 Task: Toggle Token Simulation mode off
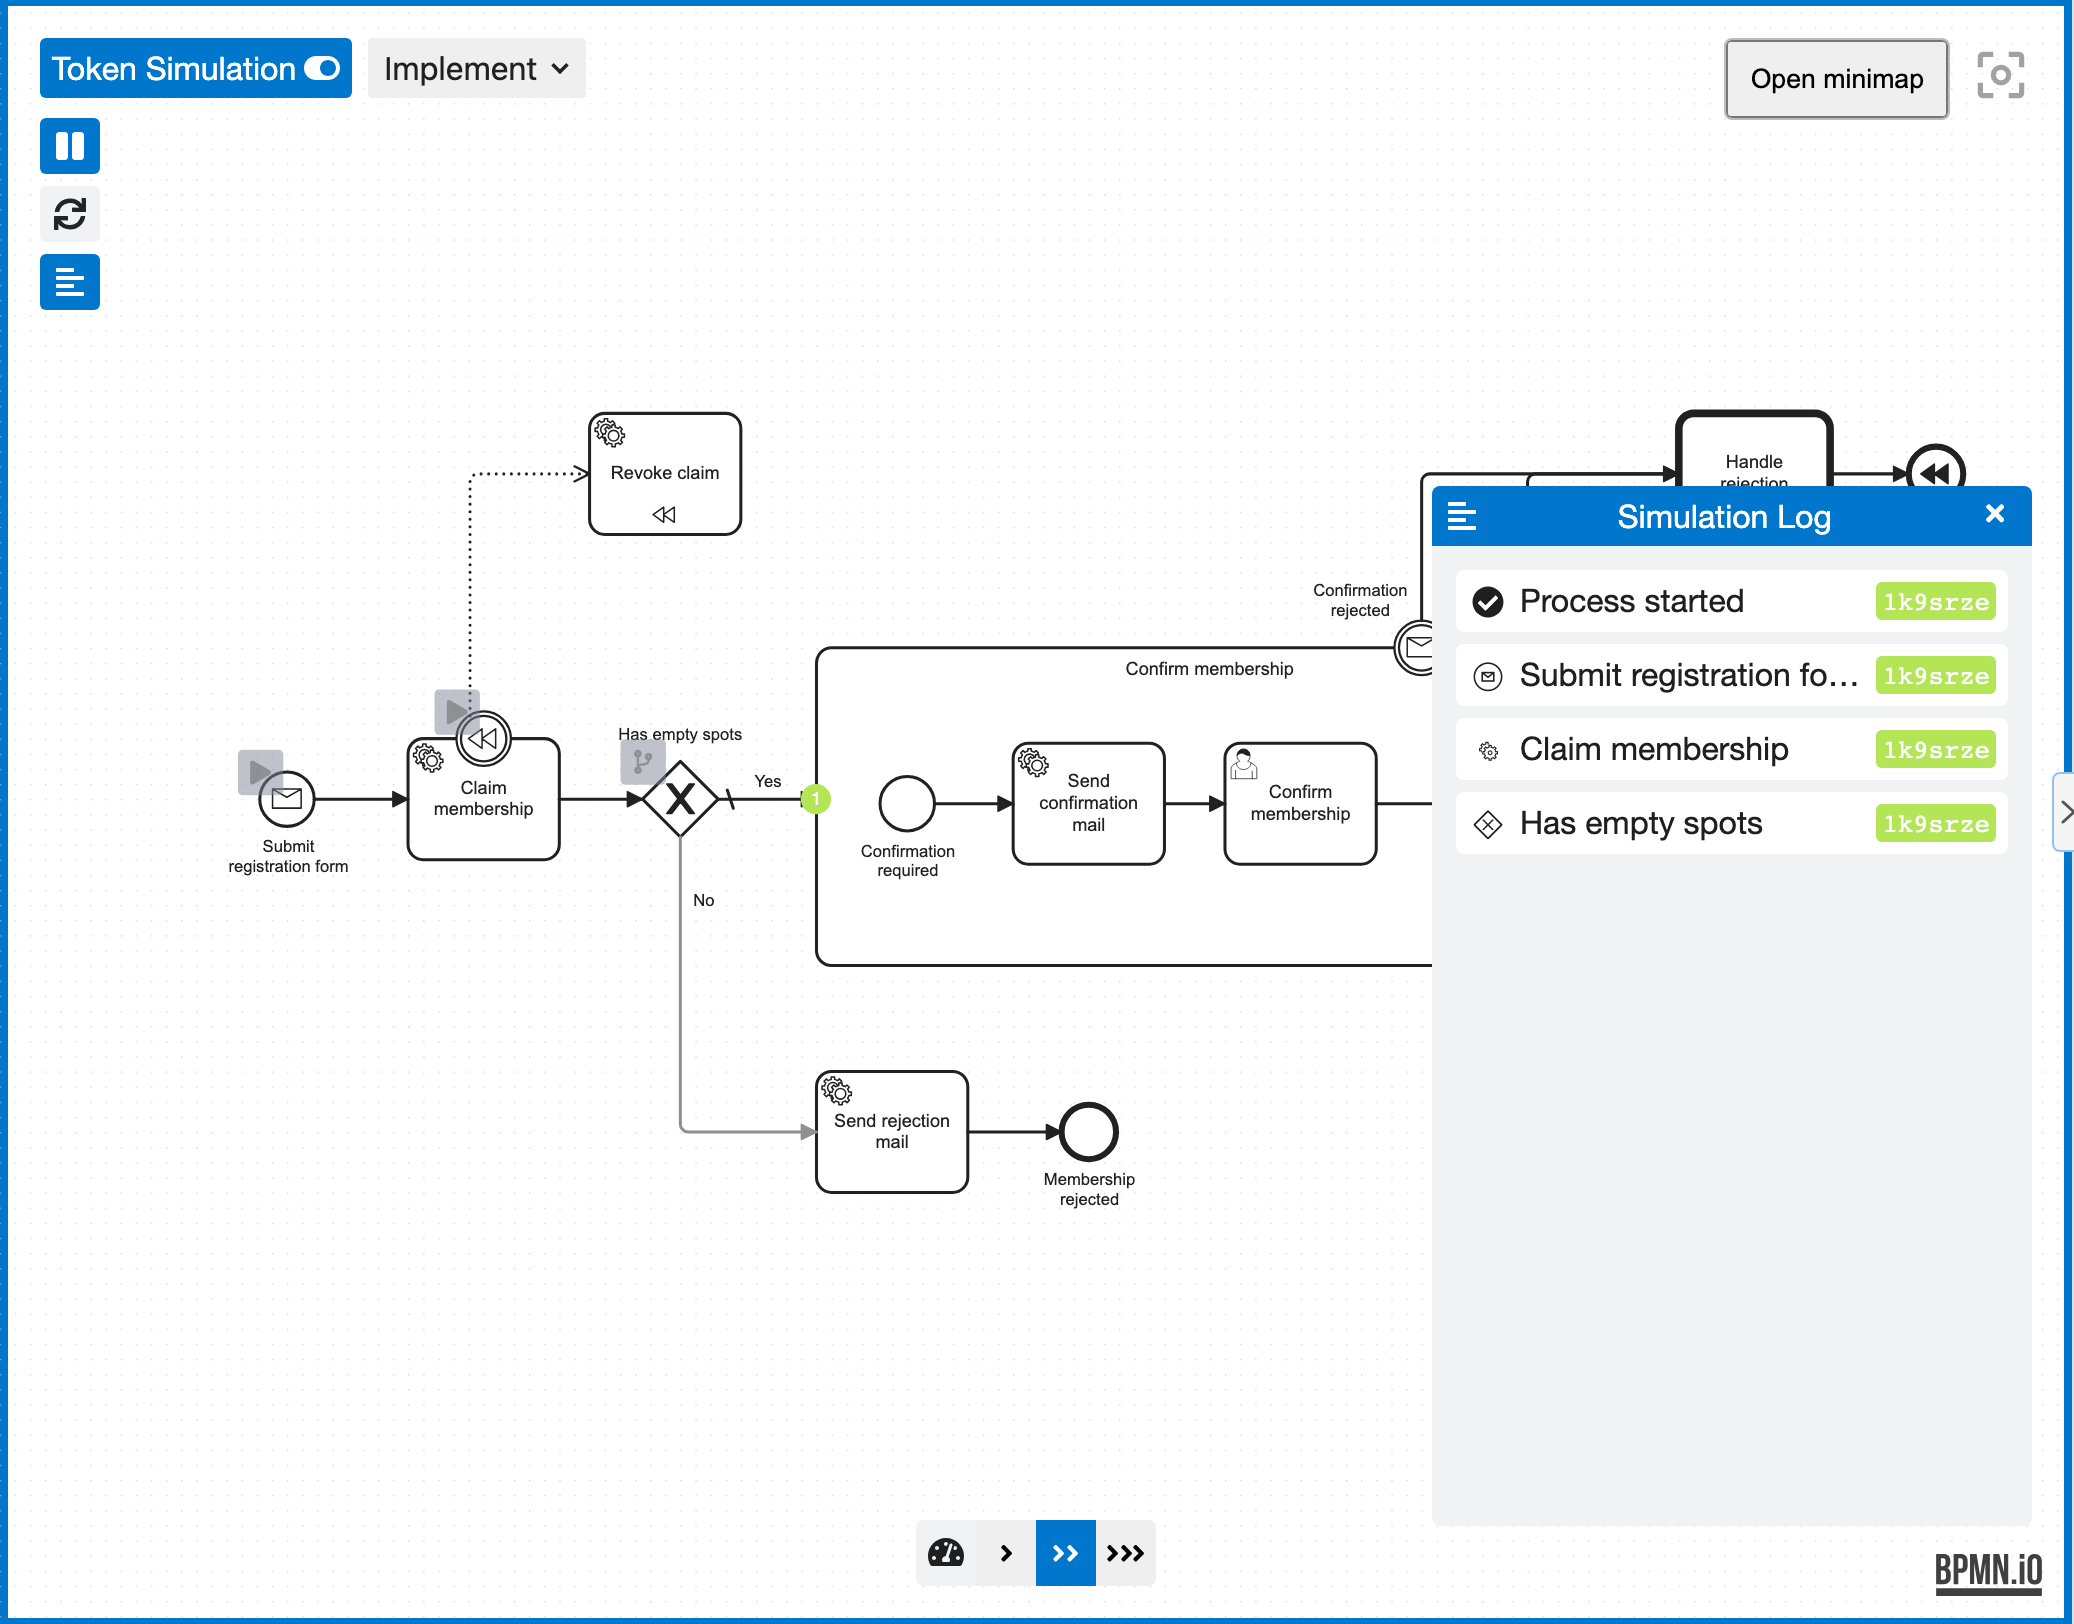click(196, 69)
